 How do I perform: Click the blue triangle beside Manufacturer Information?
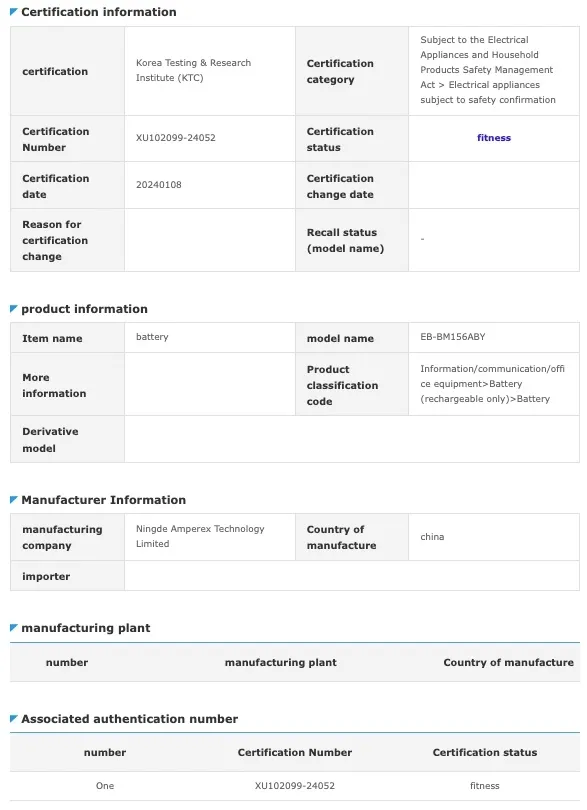point(14,500)
